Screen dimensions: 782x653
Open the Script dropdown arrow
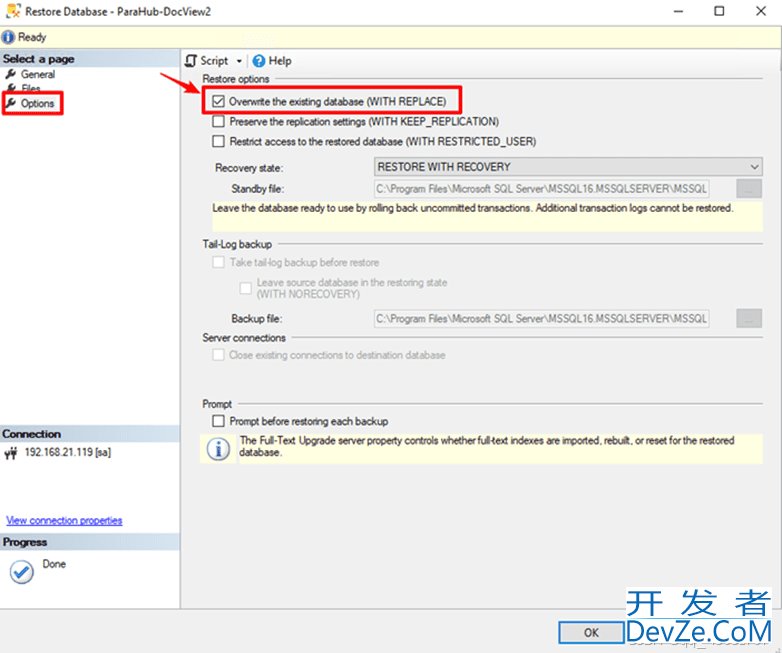pyautogui.click(x=239, y=61)
